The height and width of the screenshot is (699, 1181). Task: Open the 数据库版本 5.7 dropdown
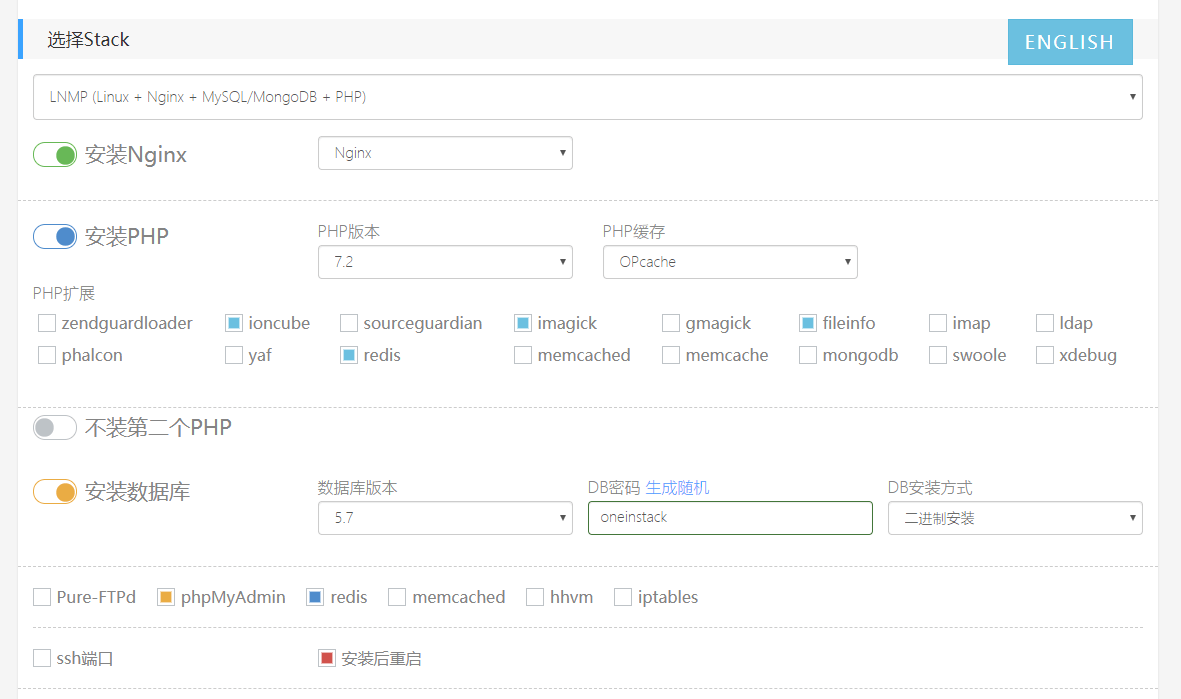click(x=445, y=518)
